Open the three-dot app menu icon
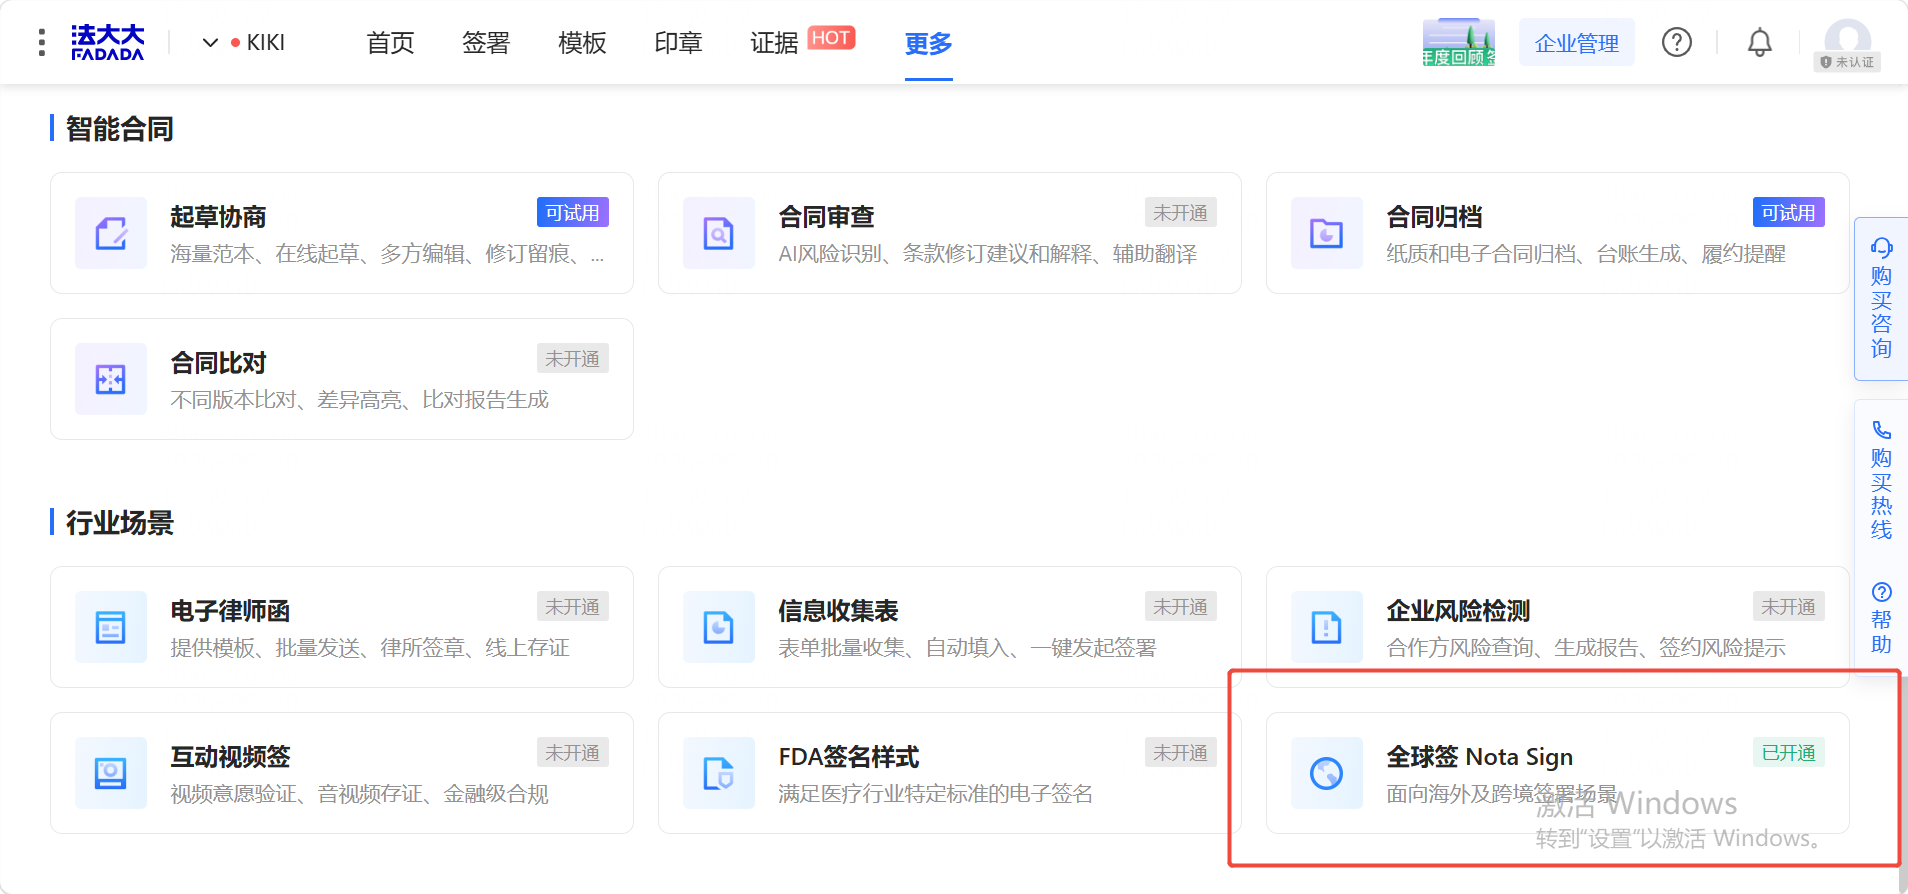 click(x=41, y=42)
